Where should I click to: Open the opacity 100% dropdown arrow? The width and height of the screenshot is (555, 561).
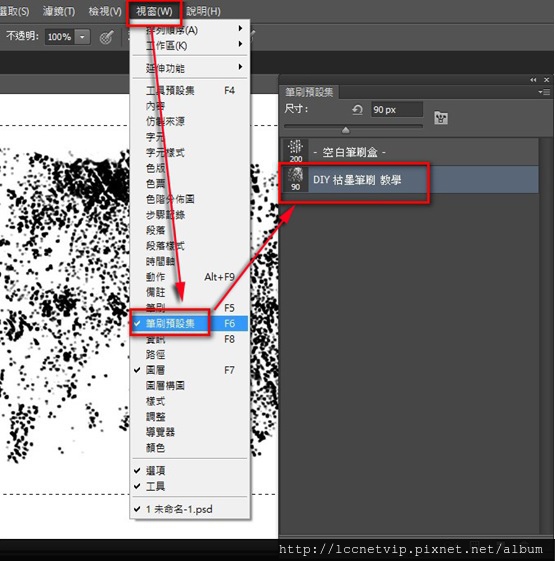pyautogui.click(x=82, y=37)
